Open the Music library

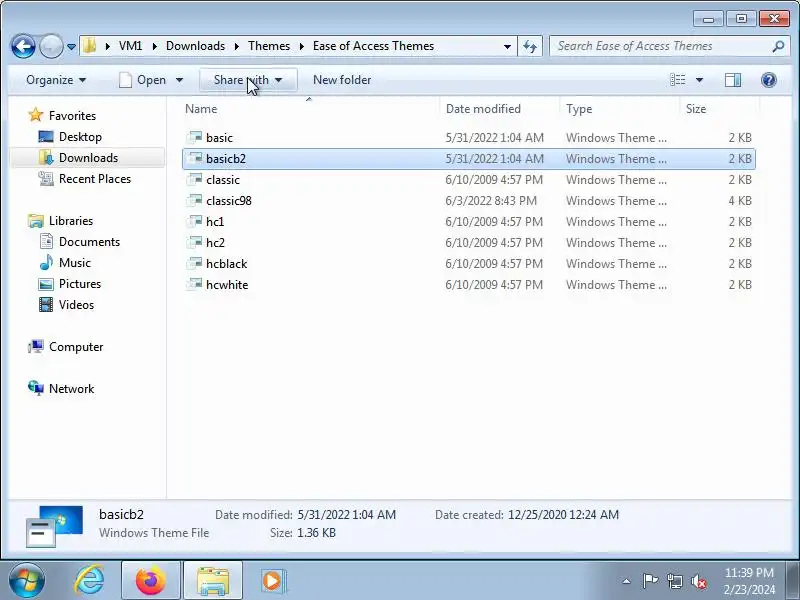pos(74,263)
